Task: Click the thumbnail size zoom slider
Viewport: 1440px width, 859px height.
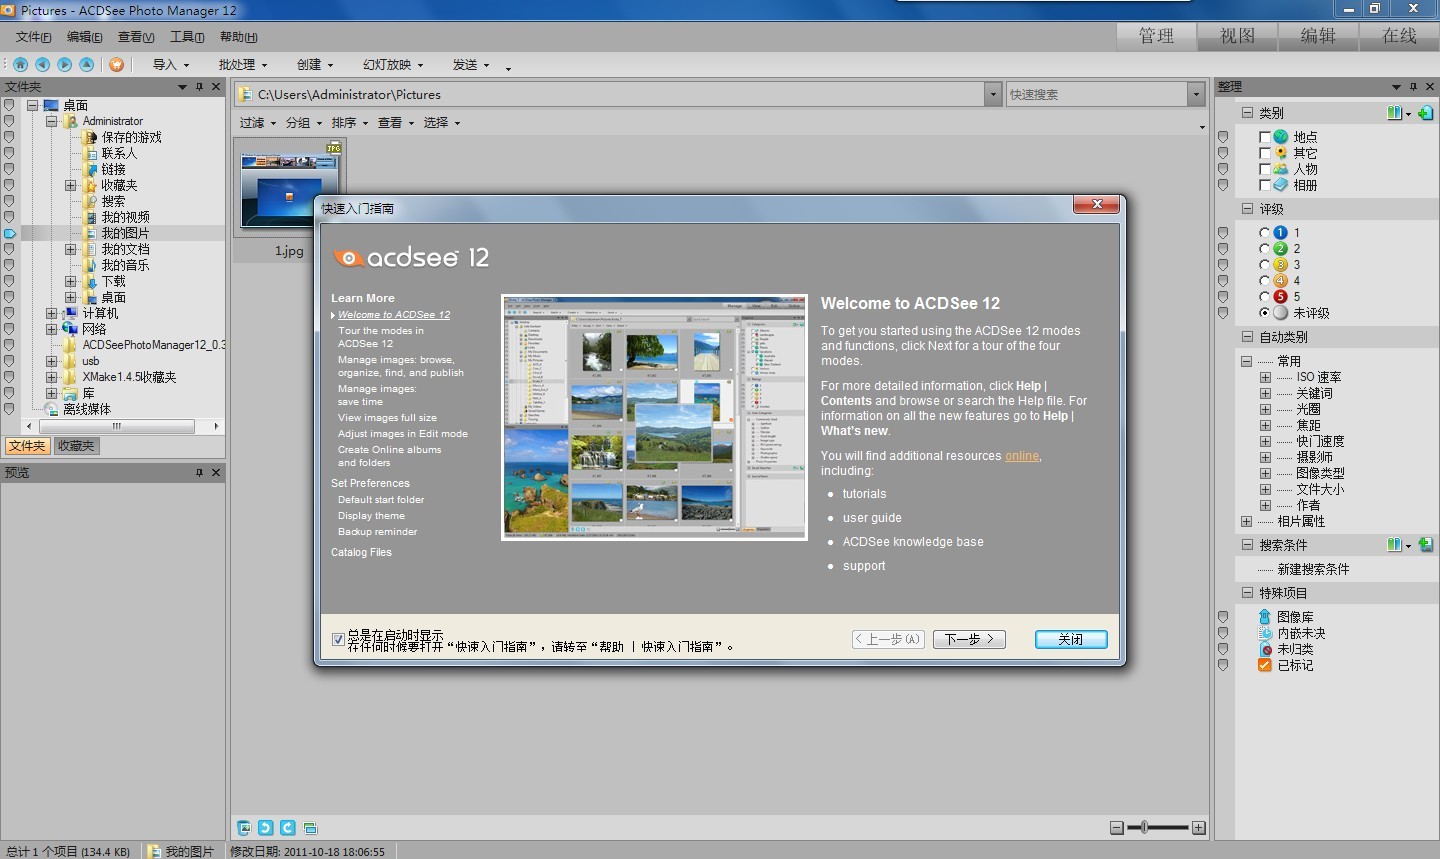Action: (1158, 827)
